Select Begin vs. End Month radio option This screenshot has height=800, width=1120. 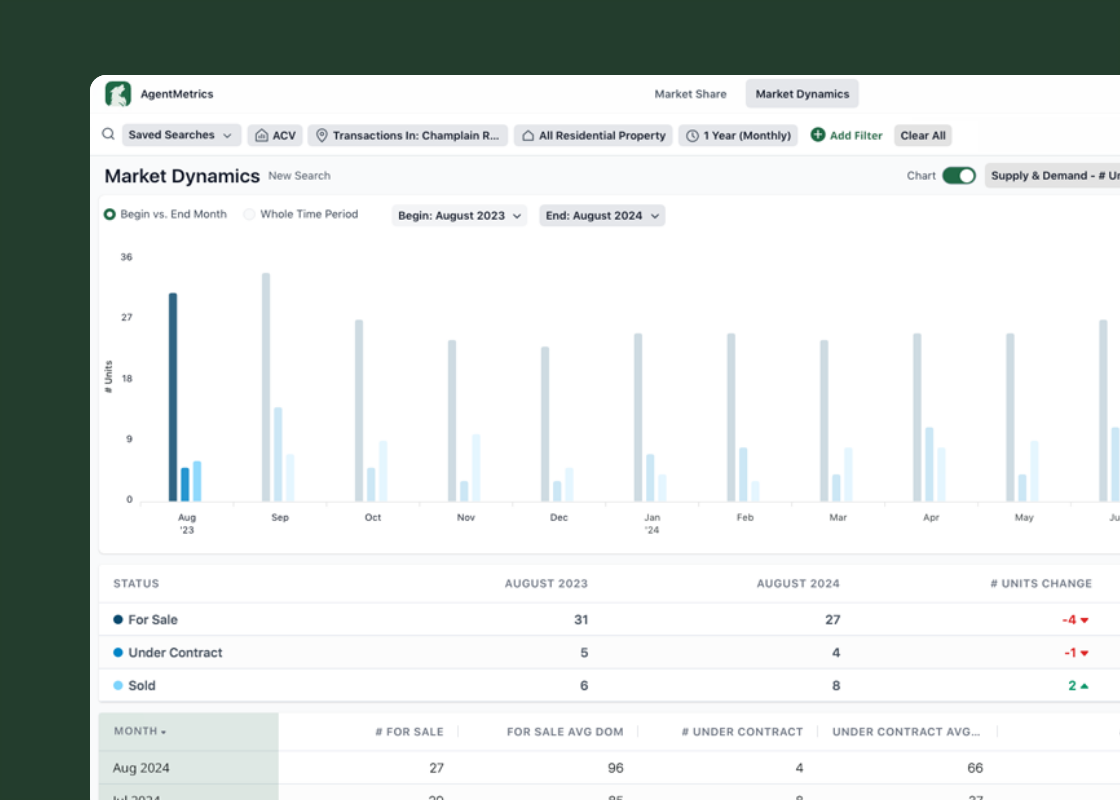(110, 214)
